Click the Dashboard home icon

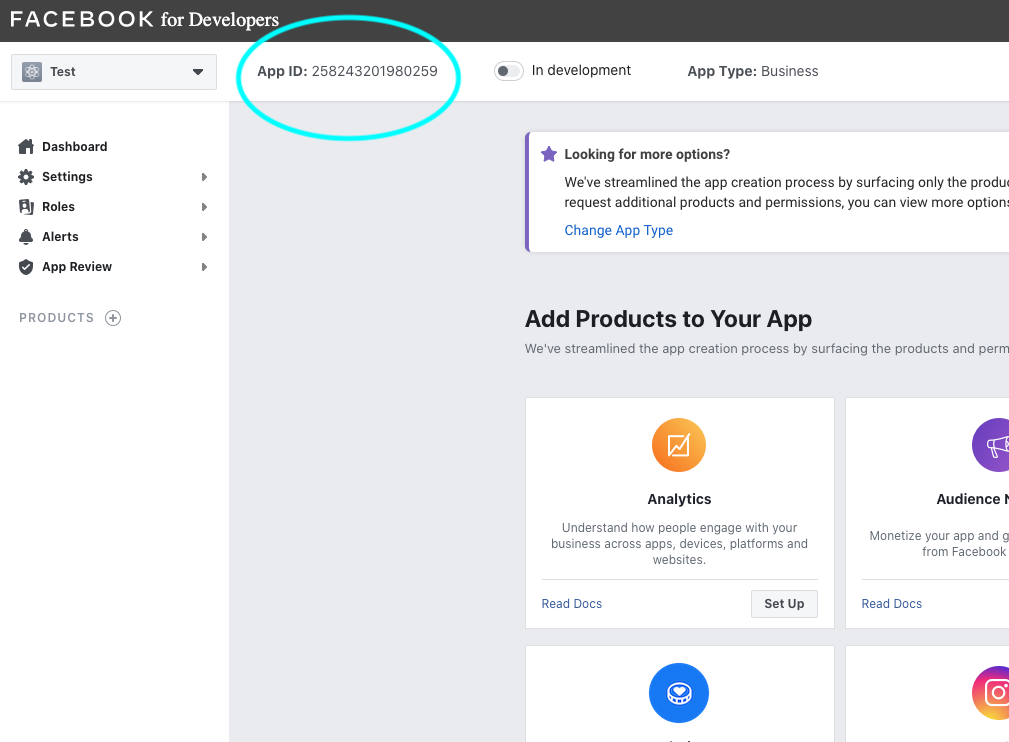tap(26, 147)
